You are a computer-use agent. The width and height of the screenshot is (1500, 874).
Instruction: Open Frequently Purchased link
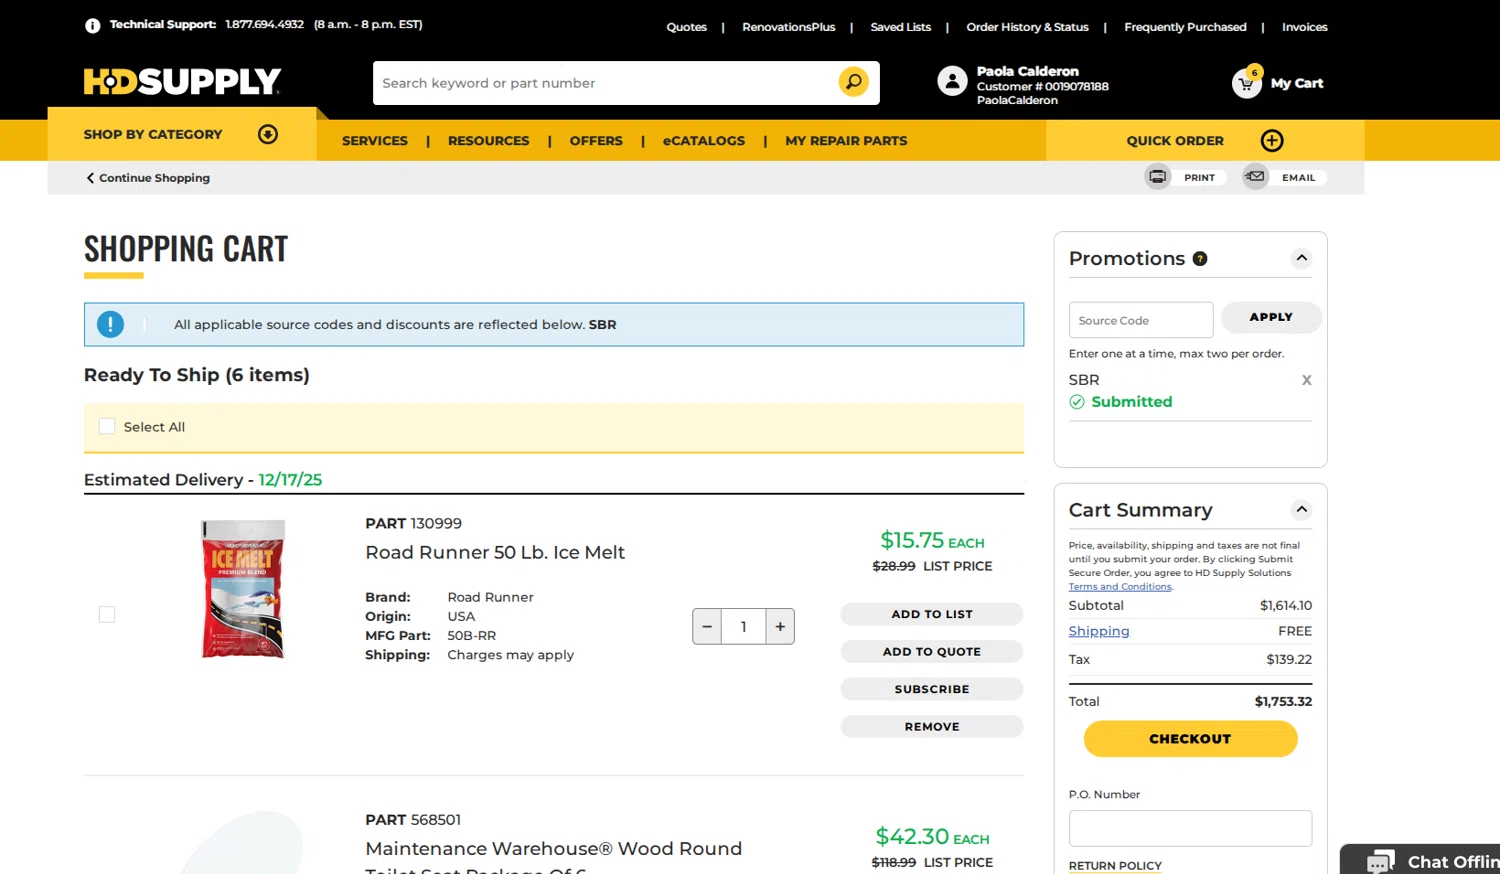click(x=1185, y=27)
